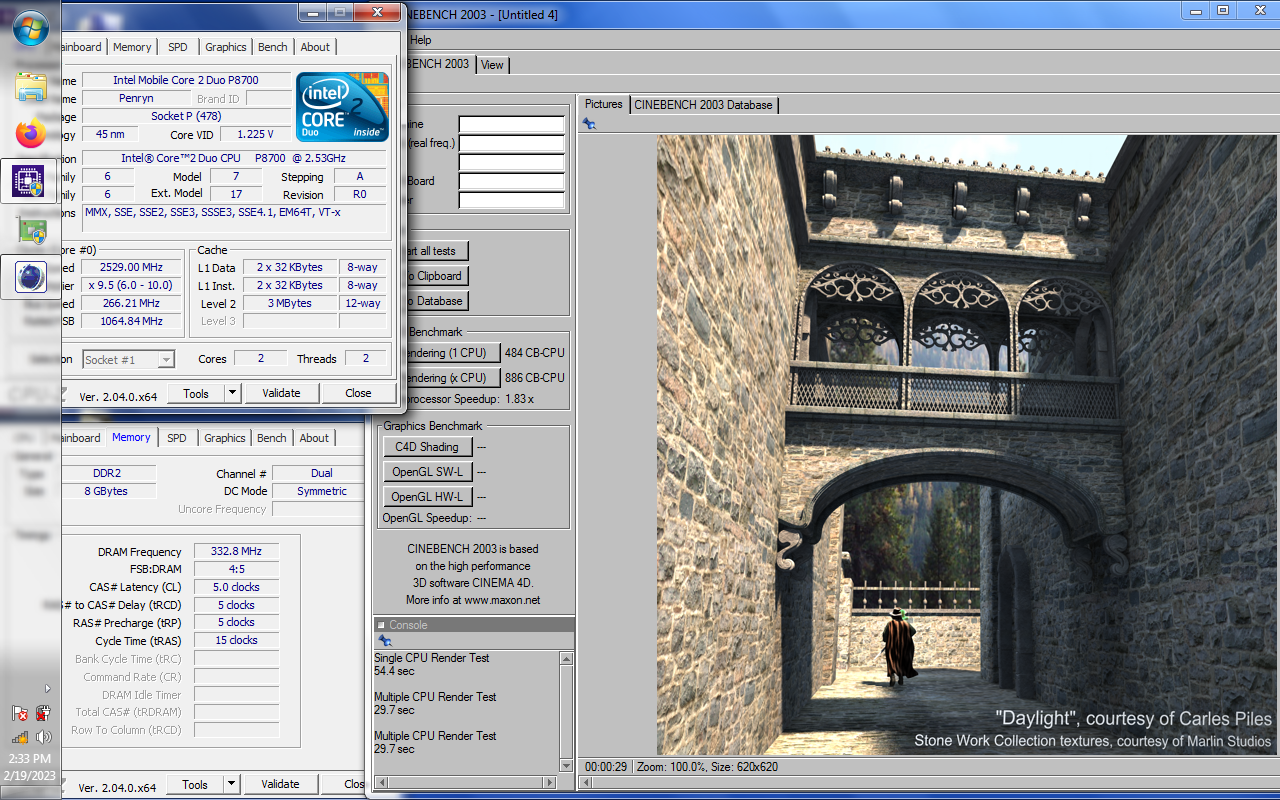1280x800 pixels.
Task: Activate the CINEBENCH globe taskbar icon
Action: click(30, 276)
